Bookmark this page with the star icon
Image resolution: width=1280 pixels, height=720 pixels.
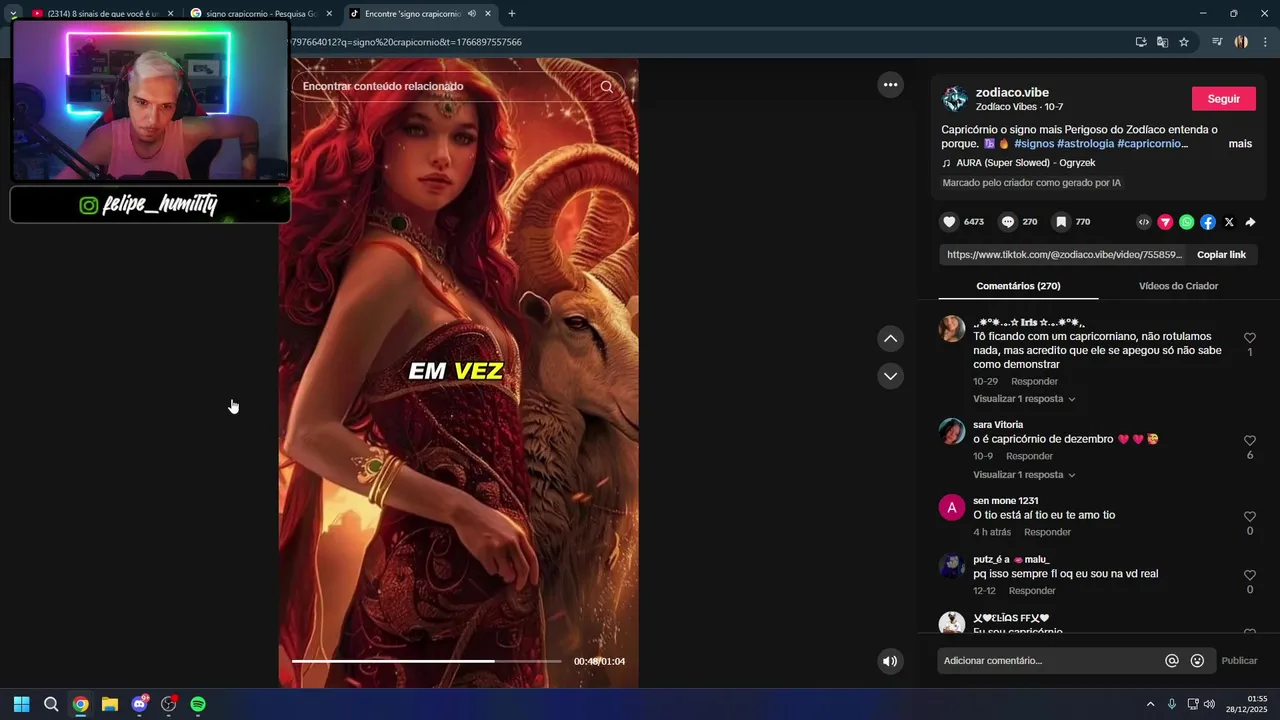1184,42
